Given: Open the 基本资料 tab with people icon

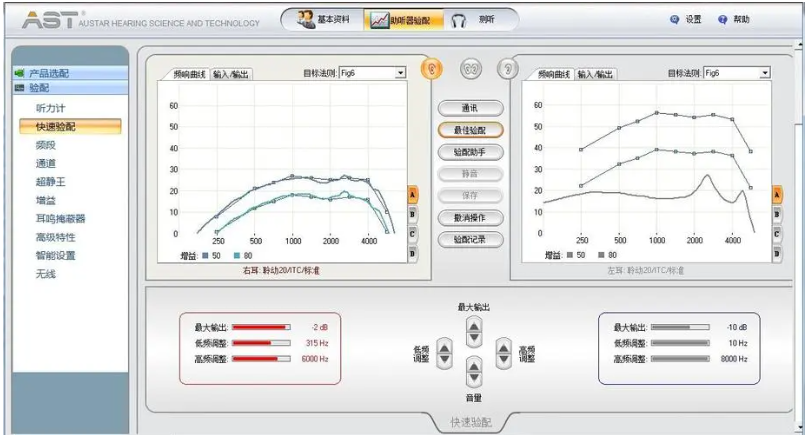Looking at the screenshot, I should point(324,20).
